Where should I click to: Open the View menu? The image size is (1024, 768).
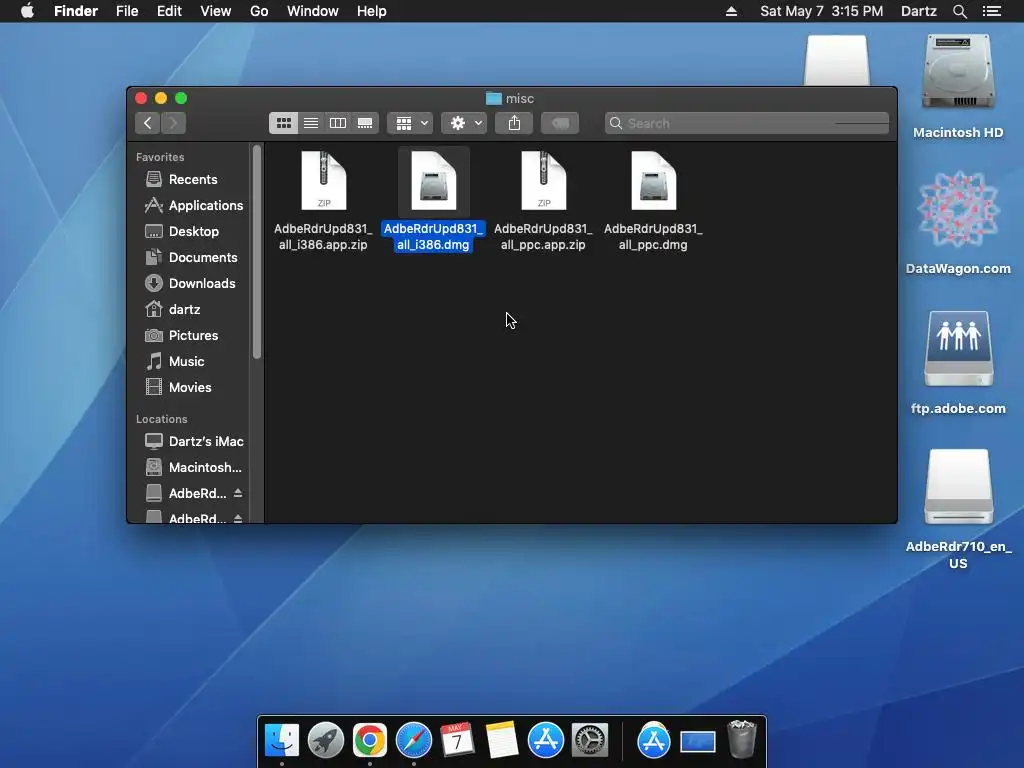click(x=216, y=11)
